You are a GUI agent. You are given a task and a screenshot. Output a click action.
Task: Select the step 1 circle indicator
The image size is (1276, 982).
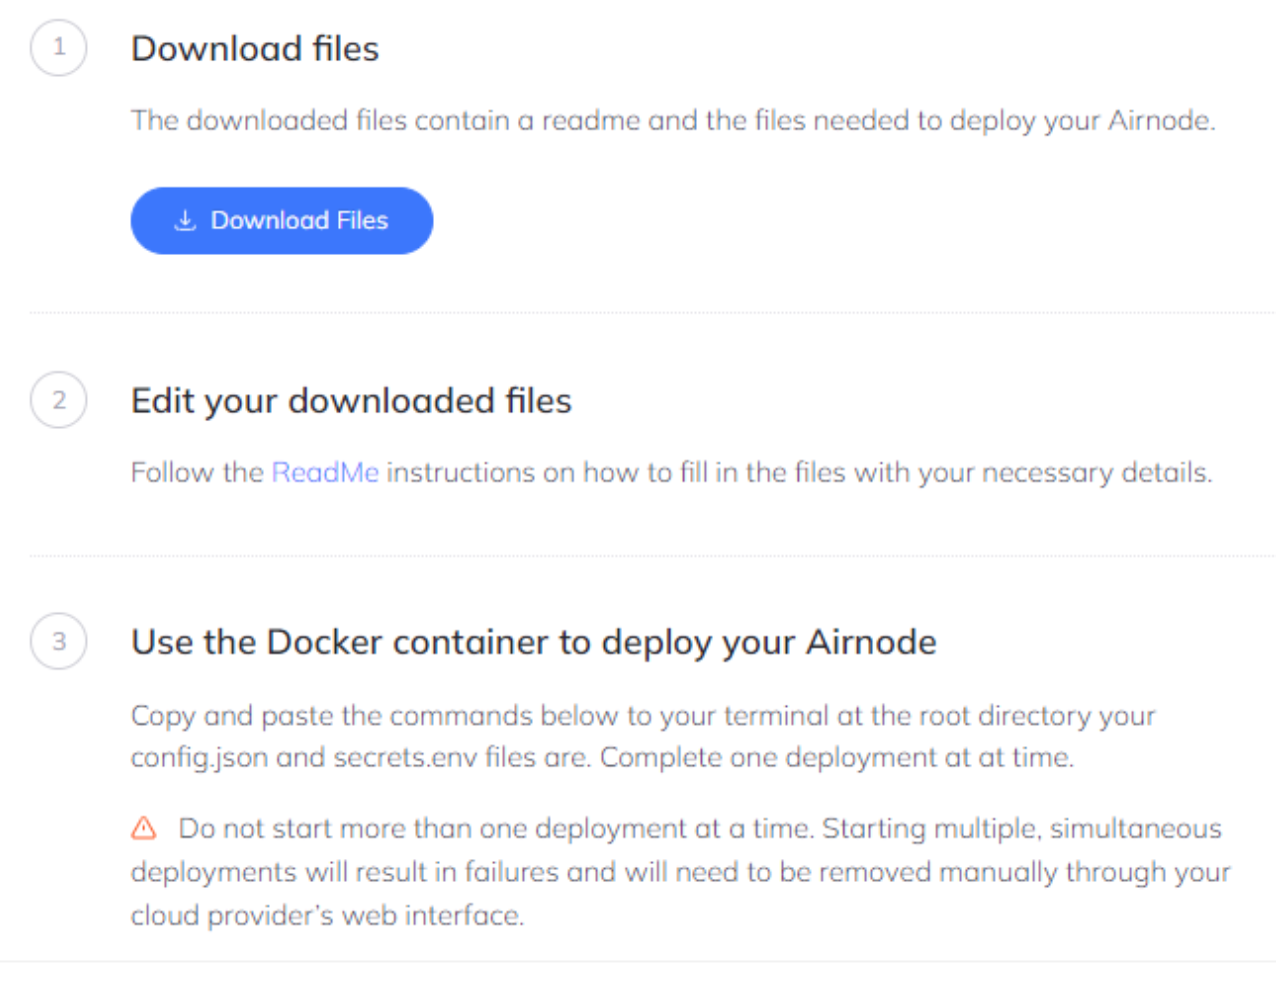pyautogui.click(x=59, y=47)
